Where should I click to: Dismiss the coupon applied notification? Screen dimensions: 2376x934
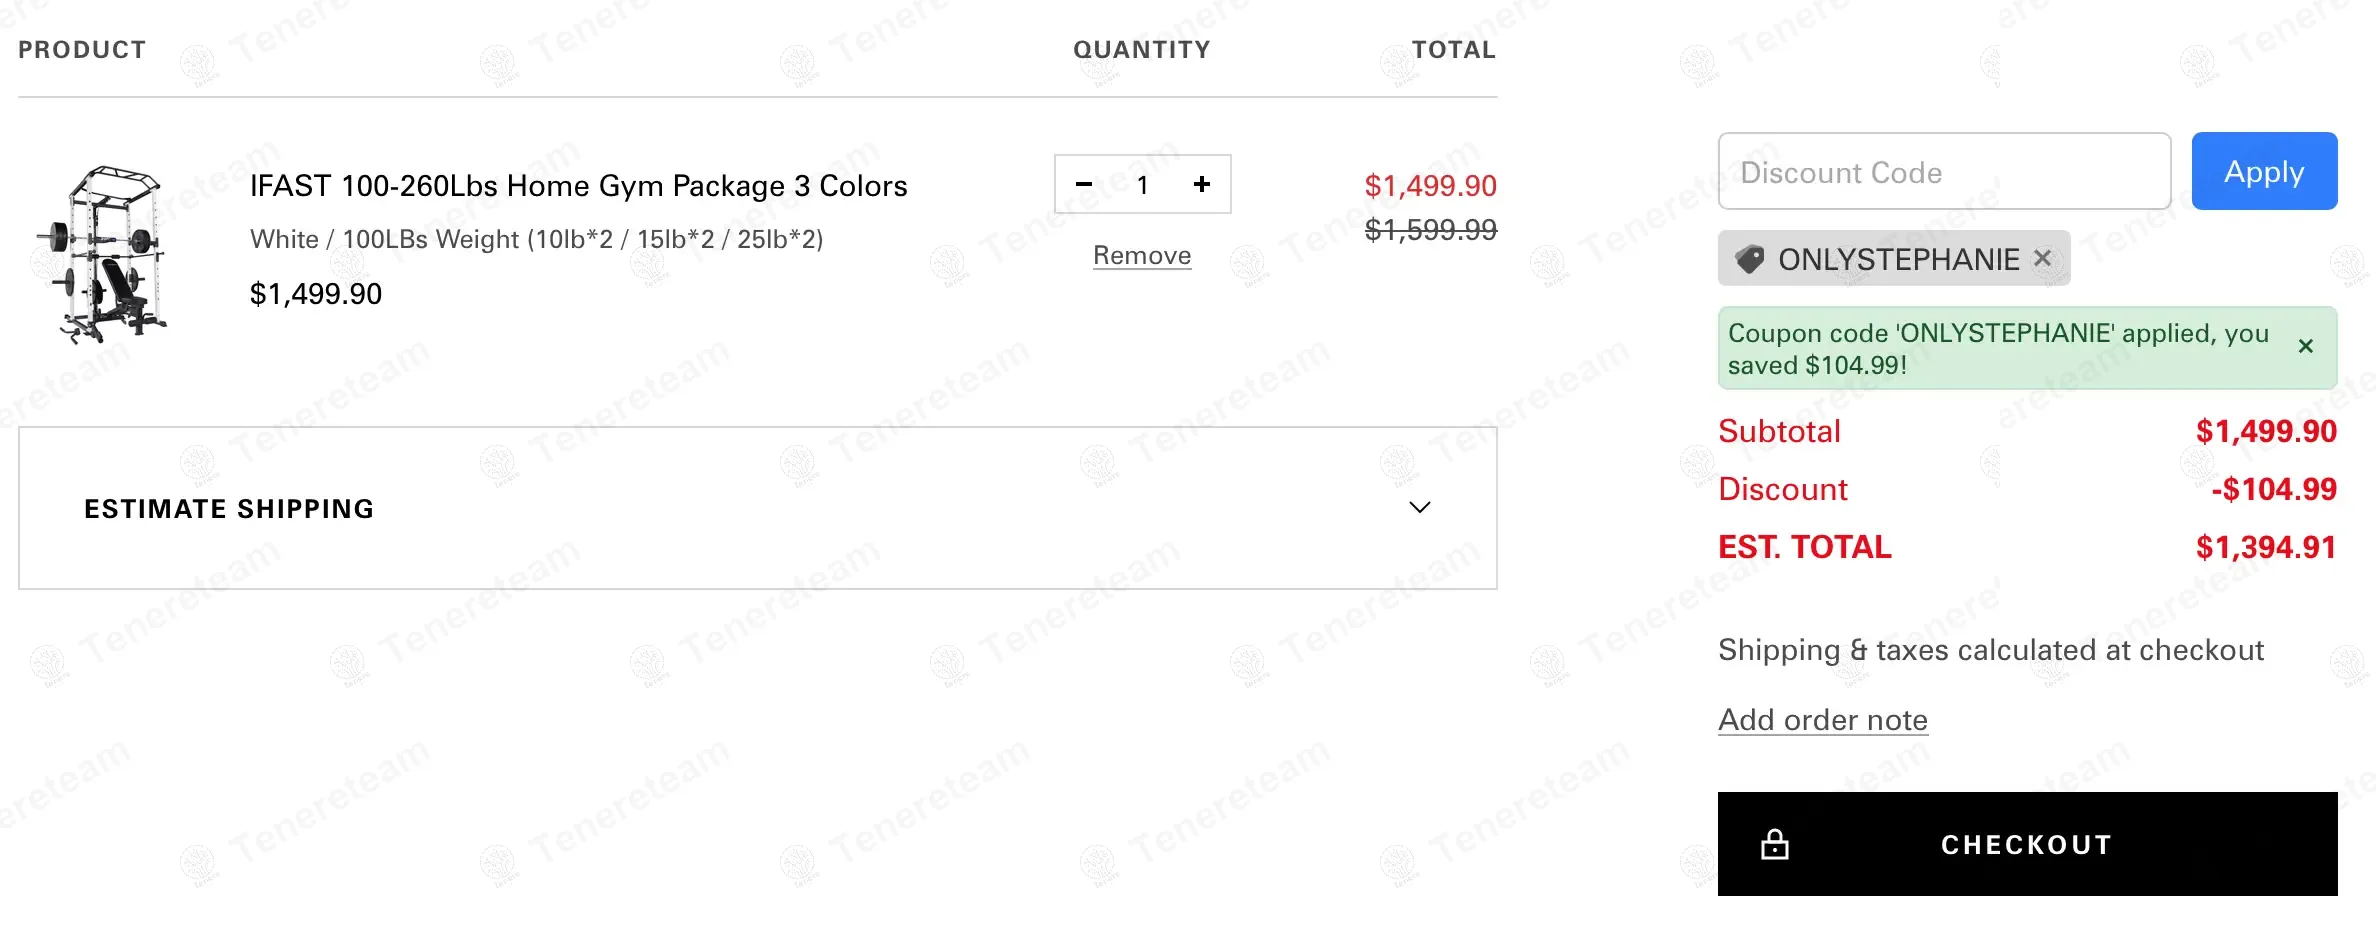pos(2306,347)
